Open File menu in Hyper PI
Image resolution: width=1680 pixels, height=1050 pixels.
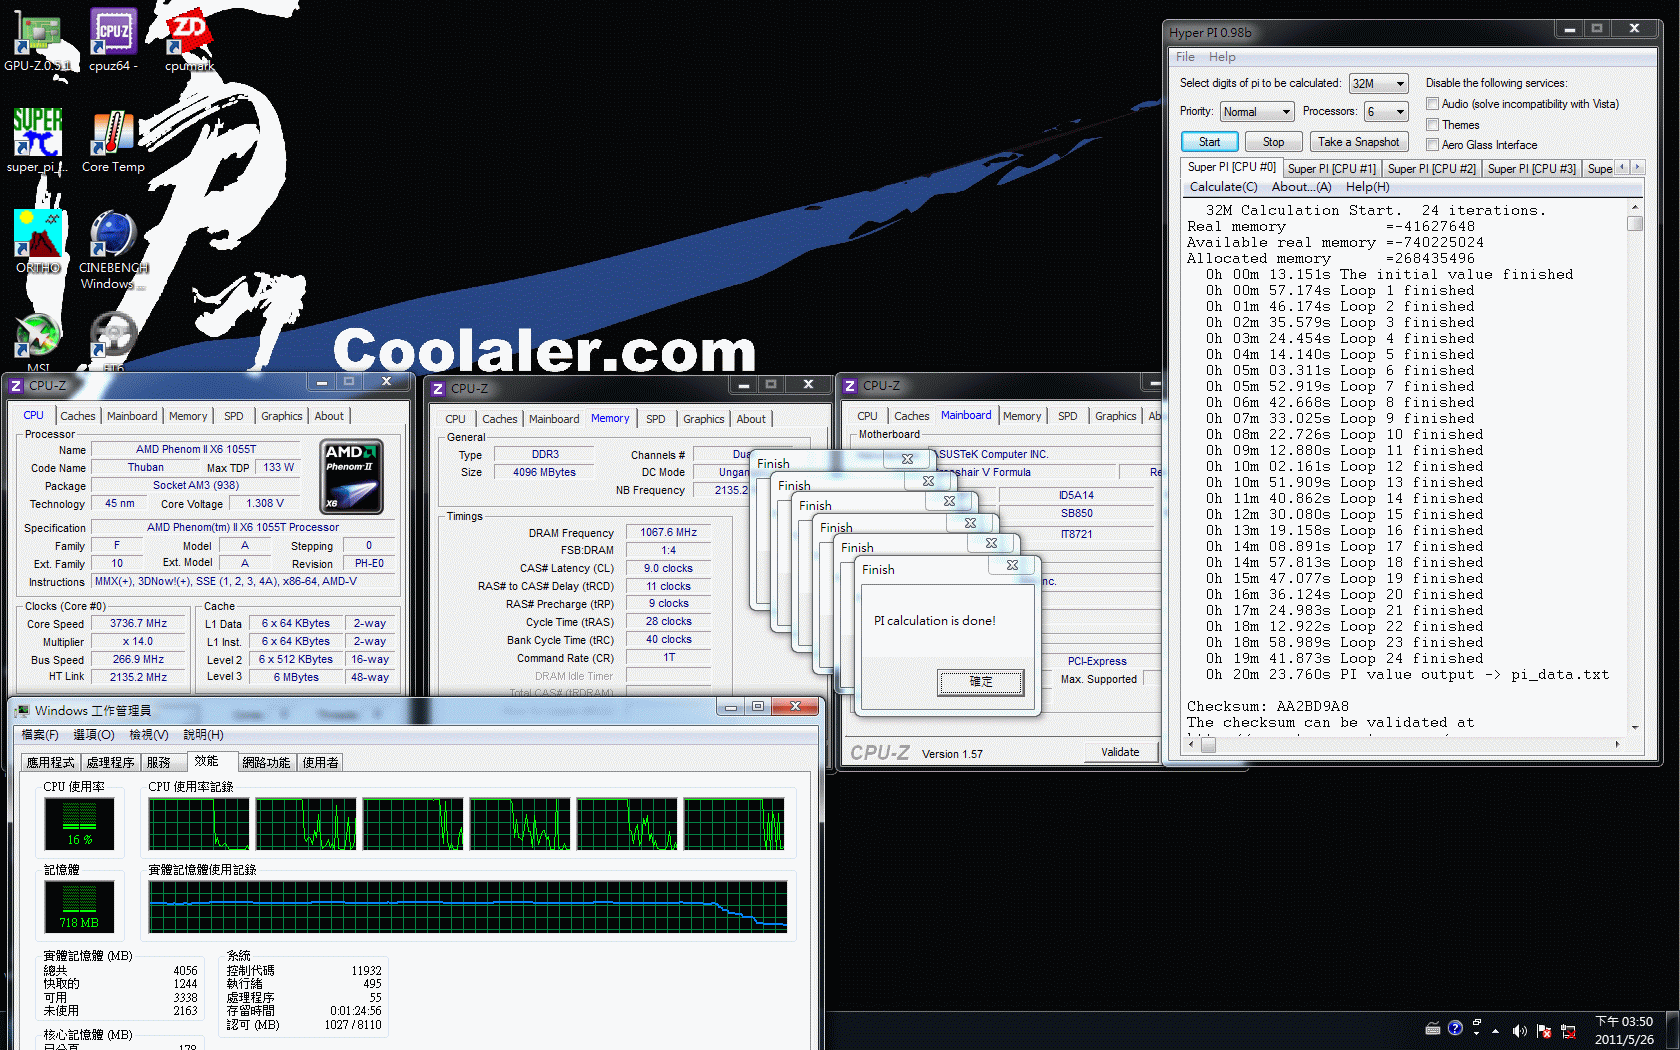[1185, 57]
